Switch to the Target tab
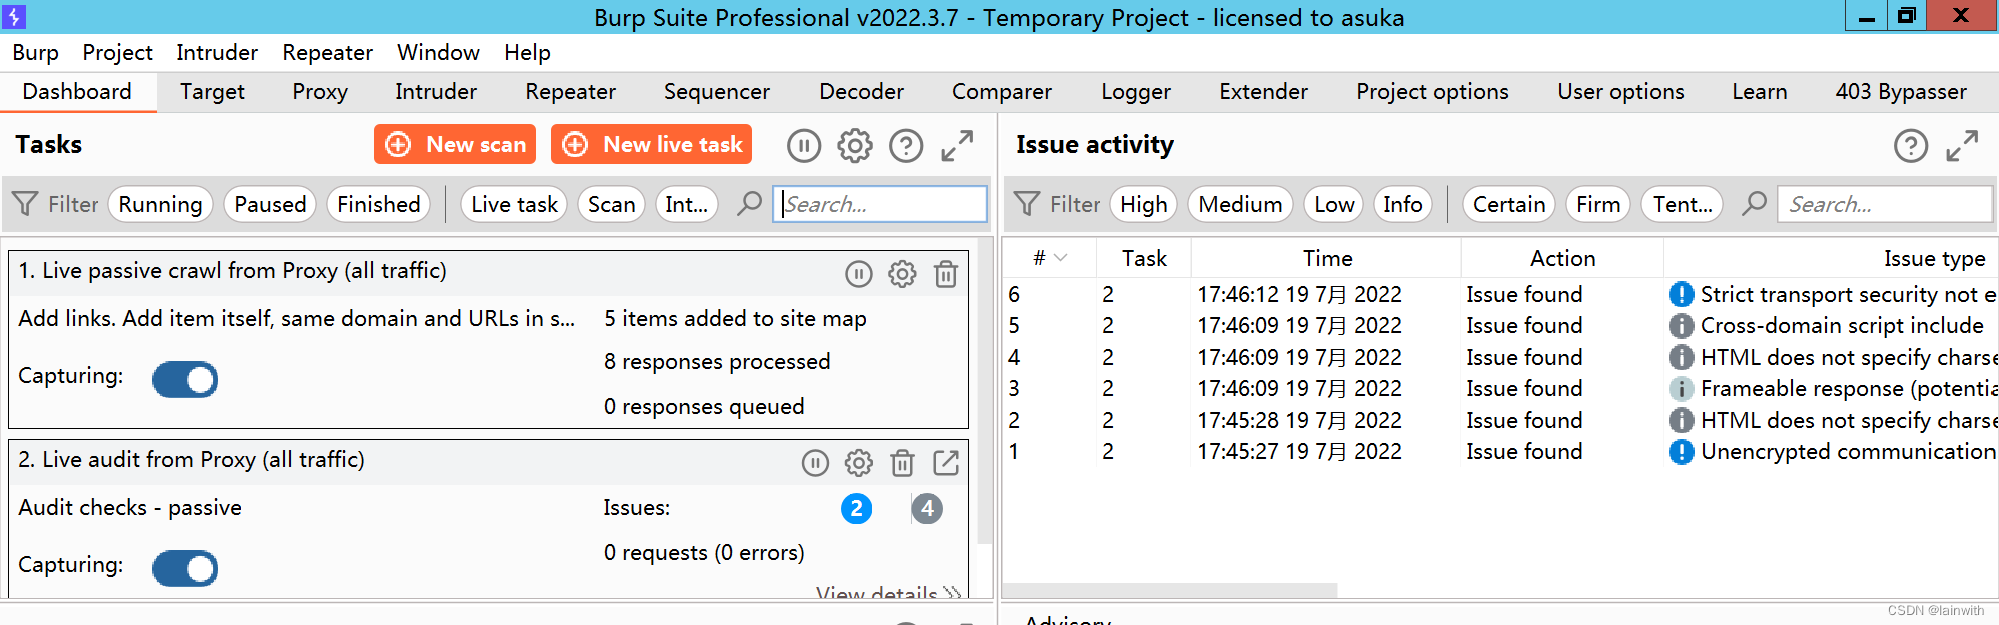The image size is (1999, 625). tap(212, 92)
